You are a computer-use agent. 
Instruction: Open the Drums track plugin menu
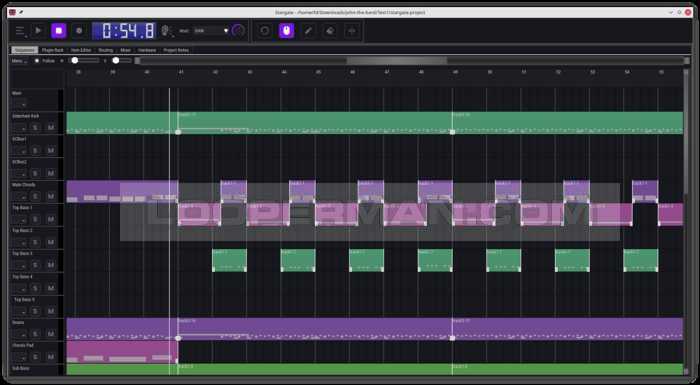click(x=21, y=334)
